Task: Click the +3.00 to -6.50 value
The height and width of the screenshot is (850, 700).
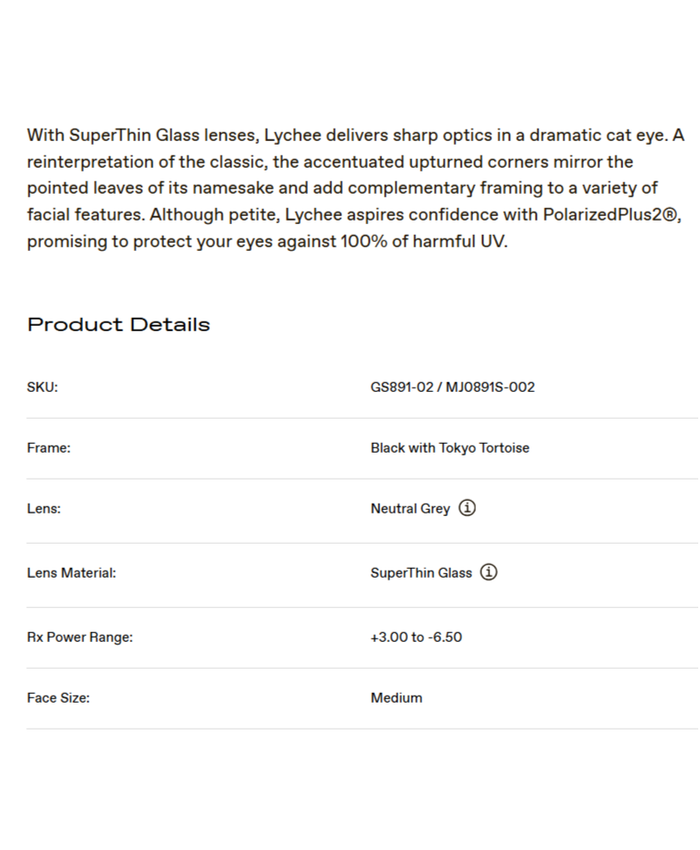Action: point(416,637)
